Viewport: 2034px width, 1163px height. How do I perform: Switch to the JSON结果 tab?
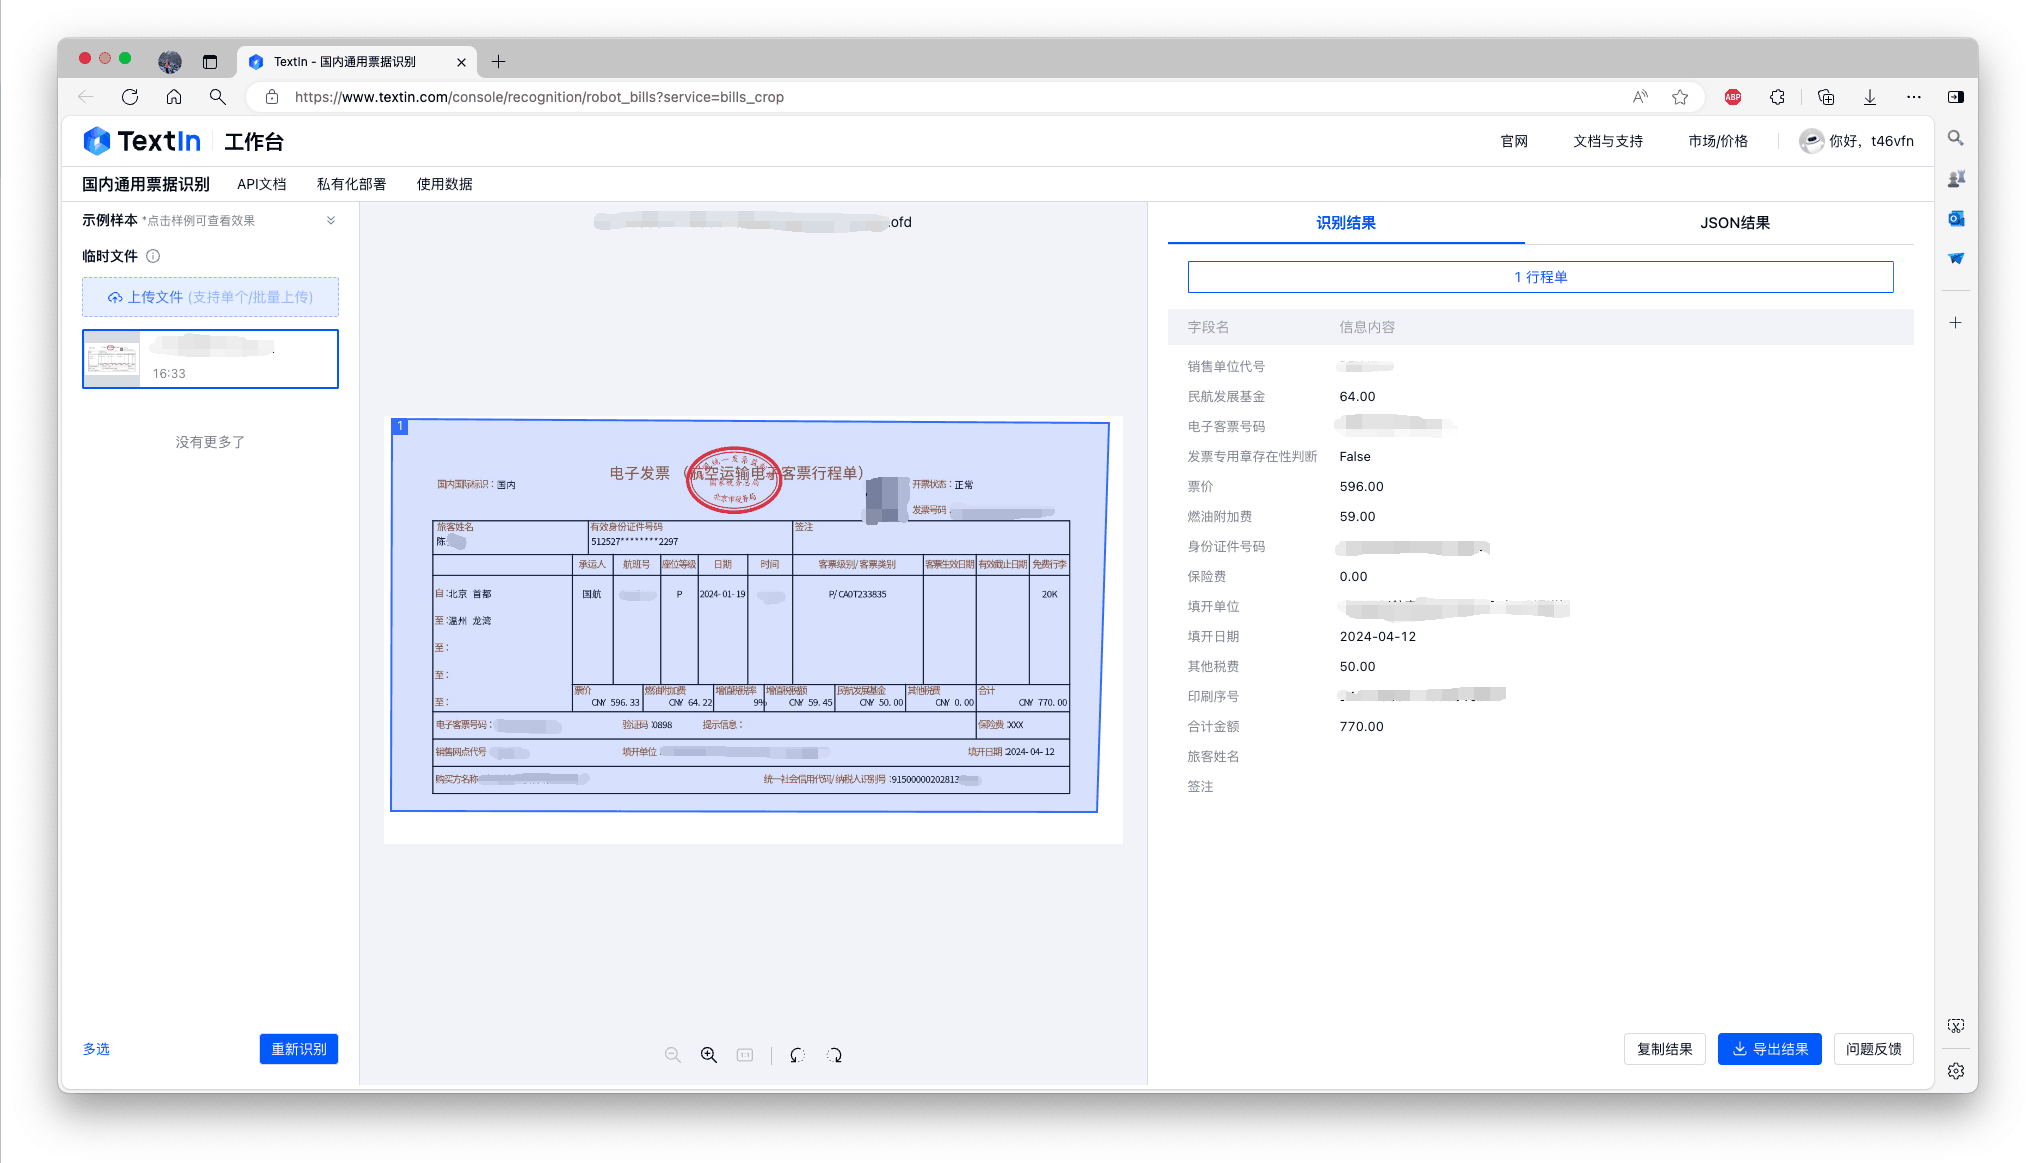(x=1735, y=223)
